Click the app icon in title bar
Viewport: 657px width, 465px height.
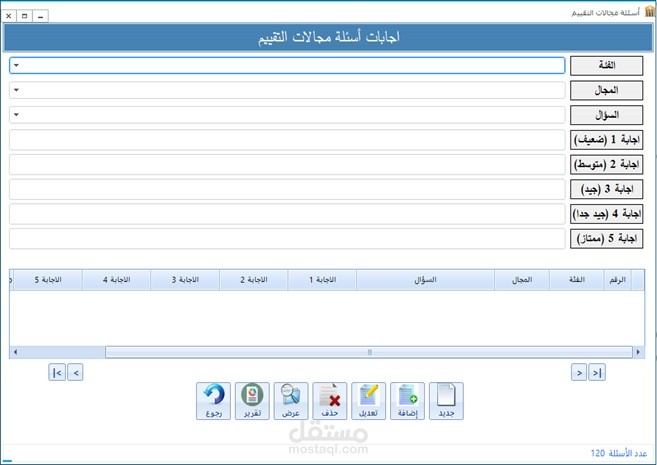click(x=649, y=11)
